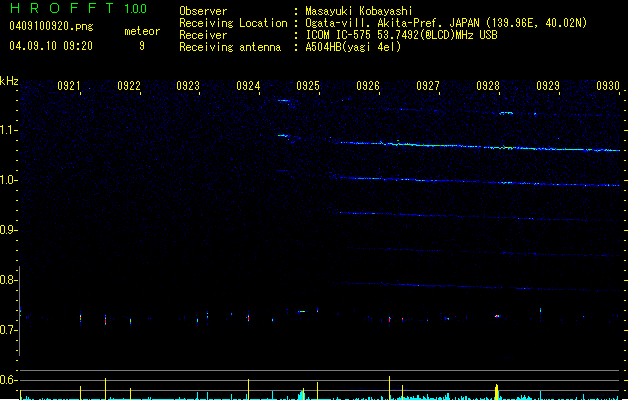The width and height of the screenshot is (629, 400).
Task: Click the meteor count value 9
Action: click(x=142, y=46)
